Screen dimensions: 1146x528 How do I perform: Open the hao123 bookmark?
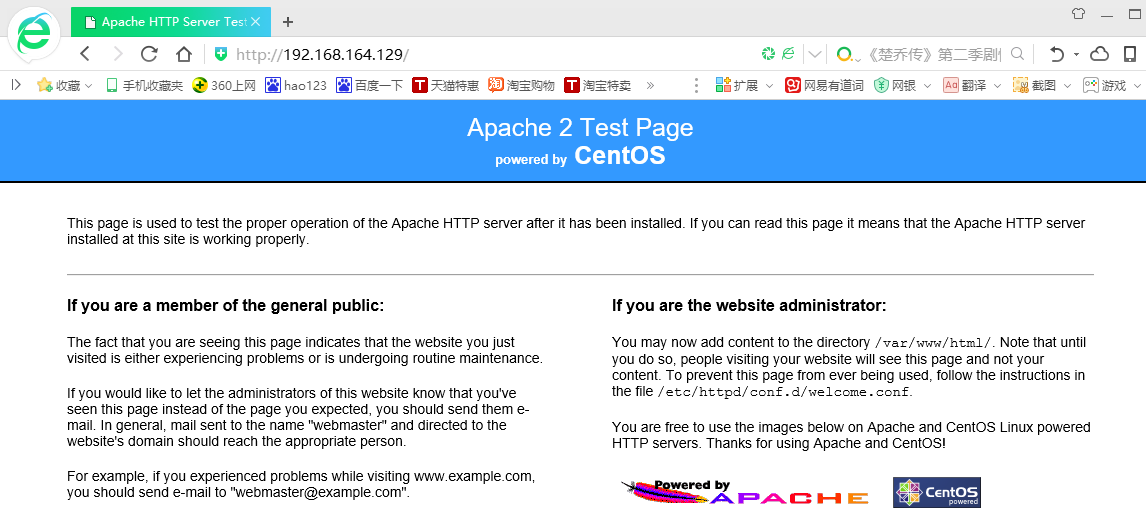[296, 86]
